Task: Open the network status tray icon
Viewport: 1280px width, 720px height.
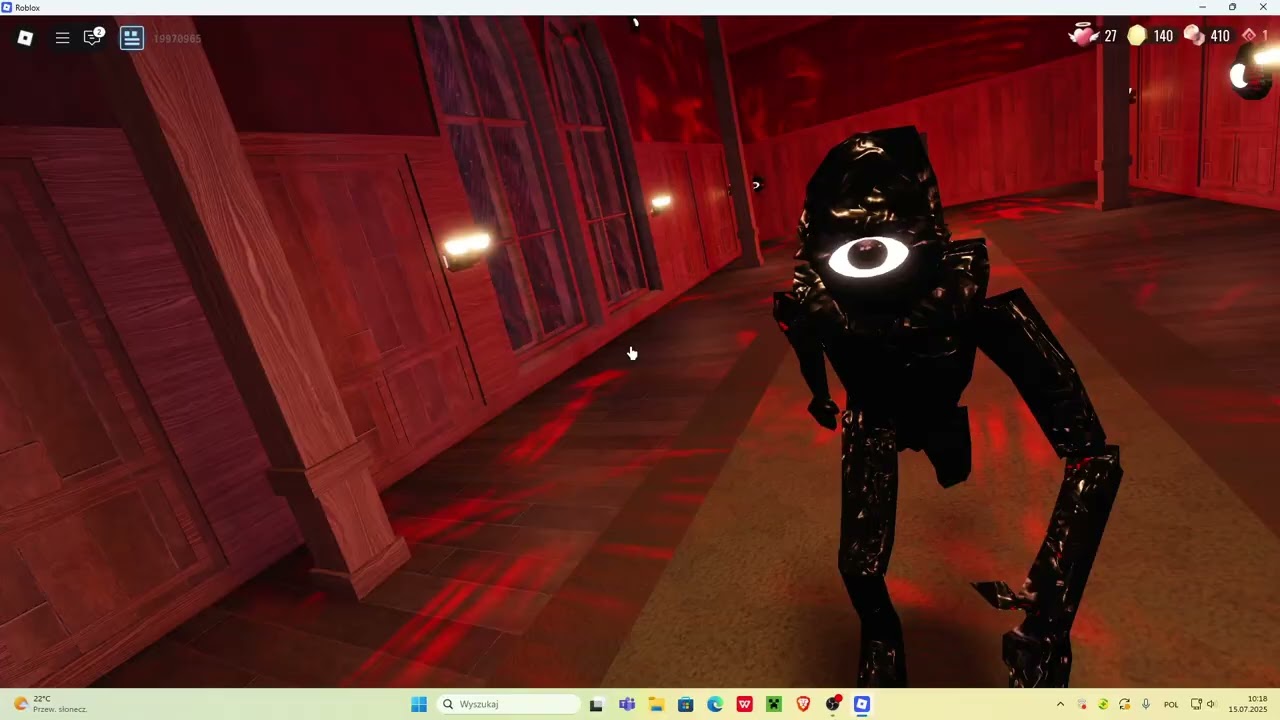Action: coord(1196,704)
